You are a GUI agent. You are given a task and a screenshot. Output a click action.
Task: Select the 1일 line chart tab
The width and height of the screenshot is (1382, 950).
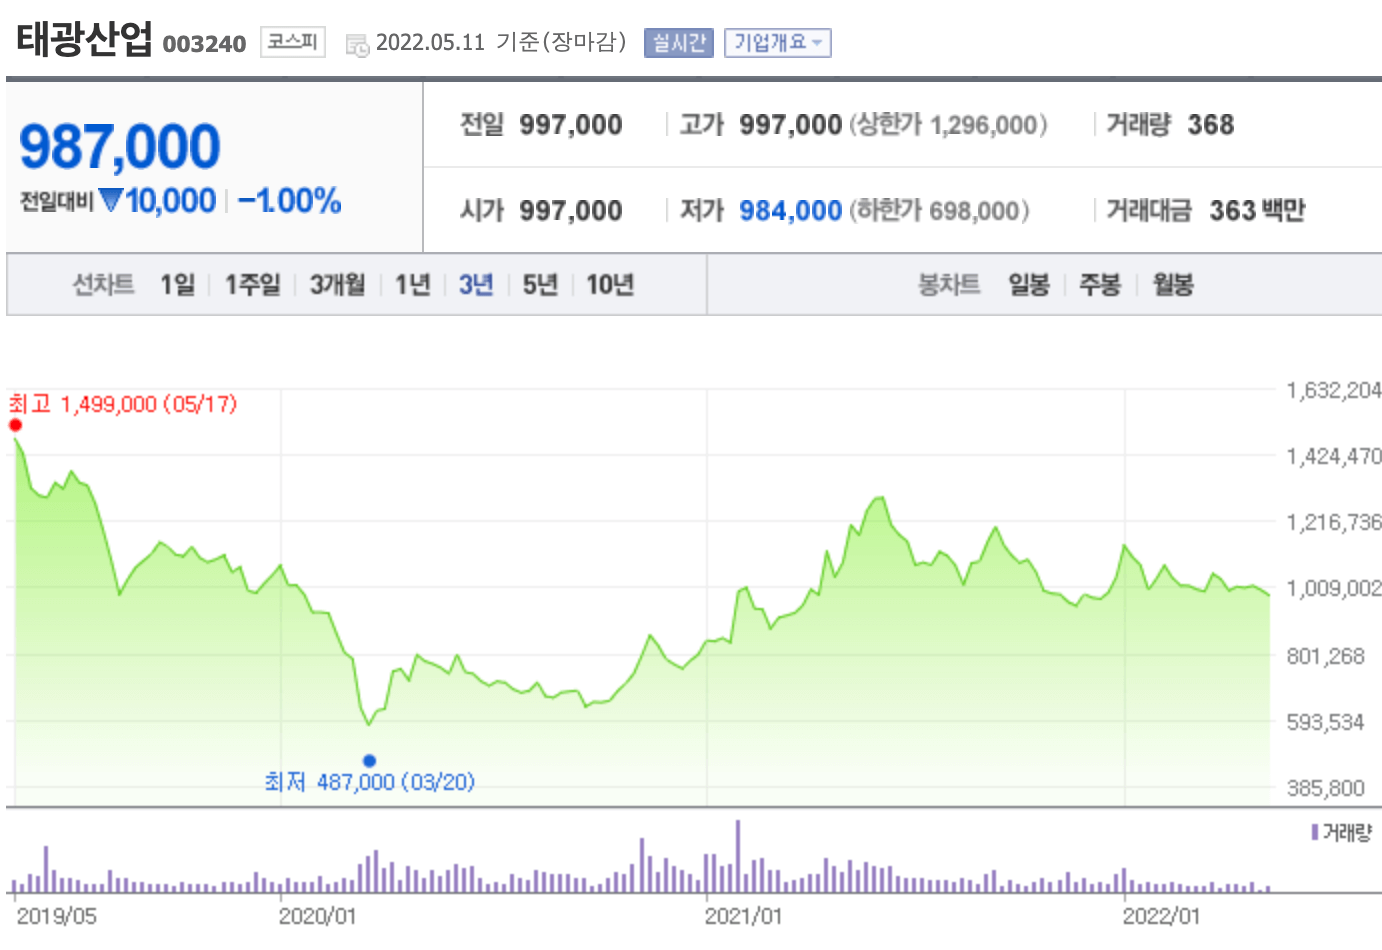coord(177,285)
